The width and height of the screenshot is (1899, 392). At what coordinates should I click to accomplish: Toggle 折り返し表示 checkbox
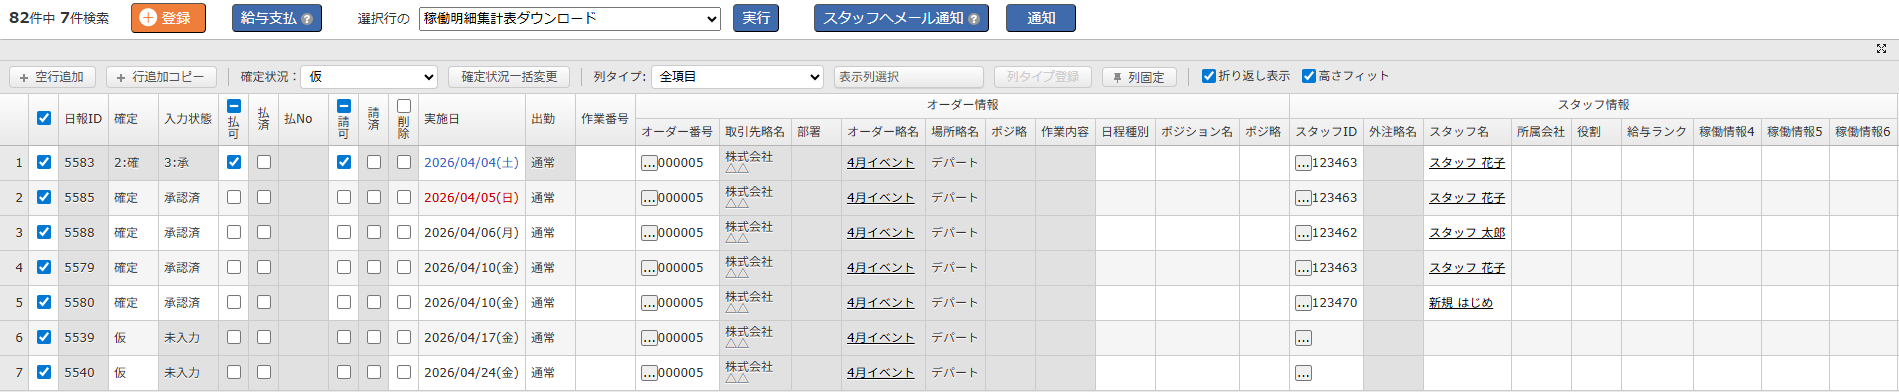pos(1209,76)
